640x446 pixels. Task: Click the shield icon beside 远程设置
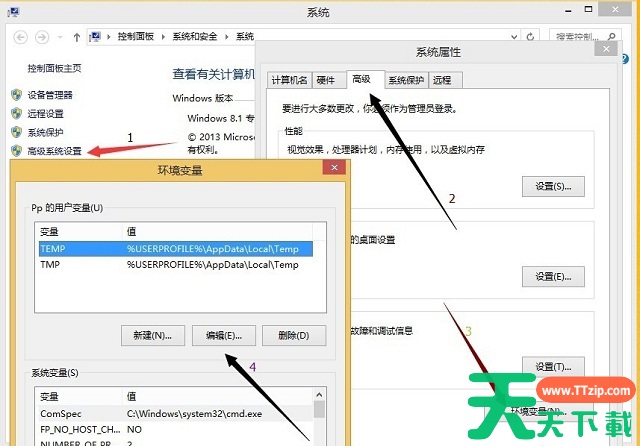pyautogui.click(x=15, y=114)
